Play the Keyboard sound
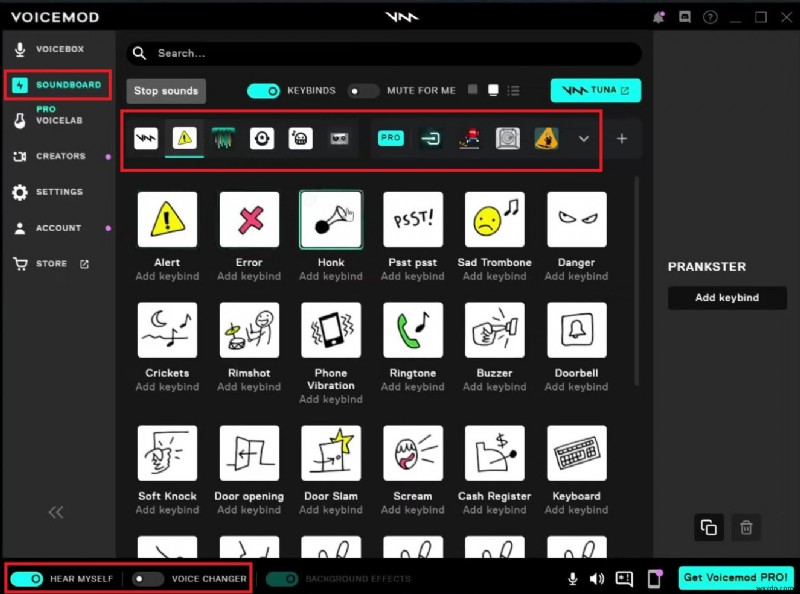800x594 pixels. coord(577,453)
